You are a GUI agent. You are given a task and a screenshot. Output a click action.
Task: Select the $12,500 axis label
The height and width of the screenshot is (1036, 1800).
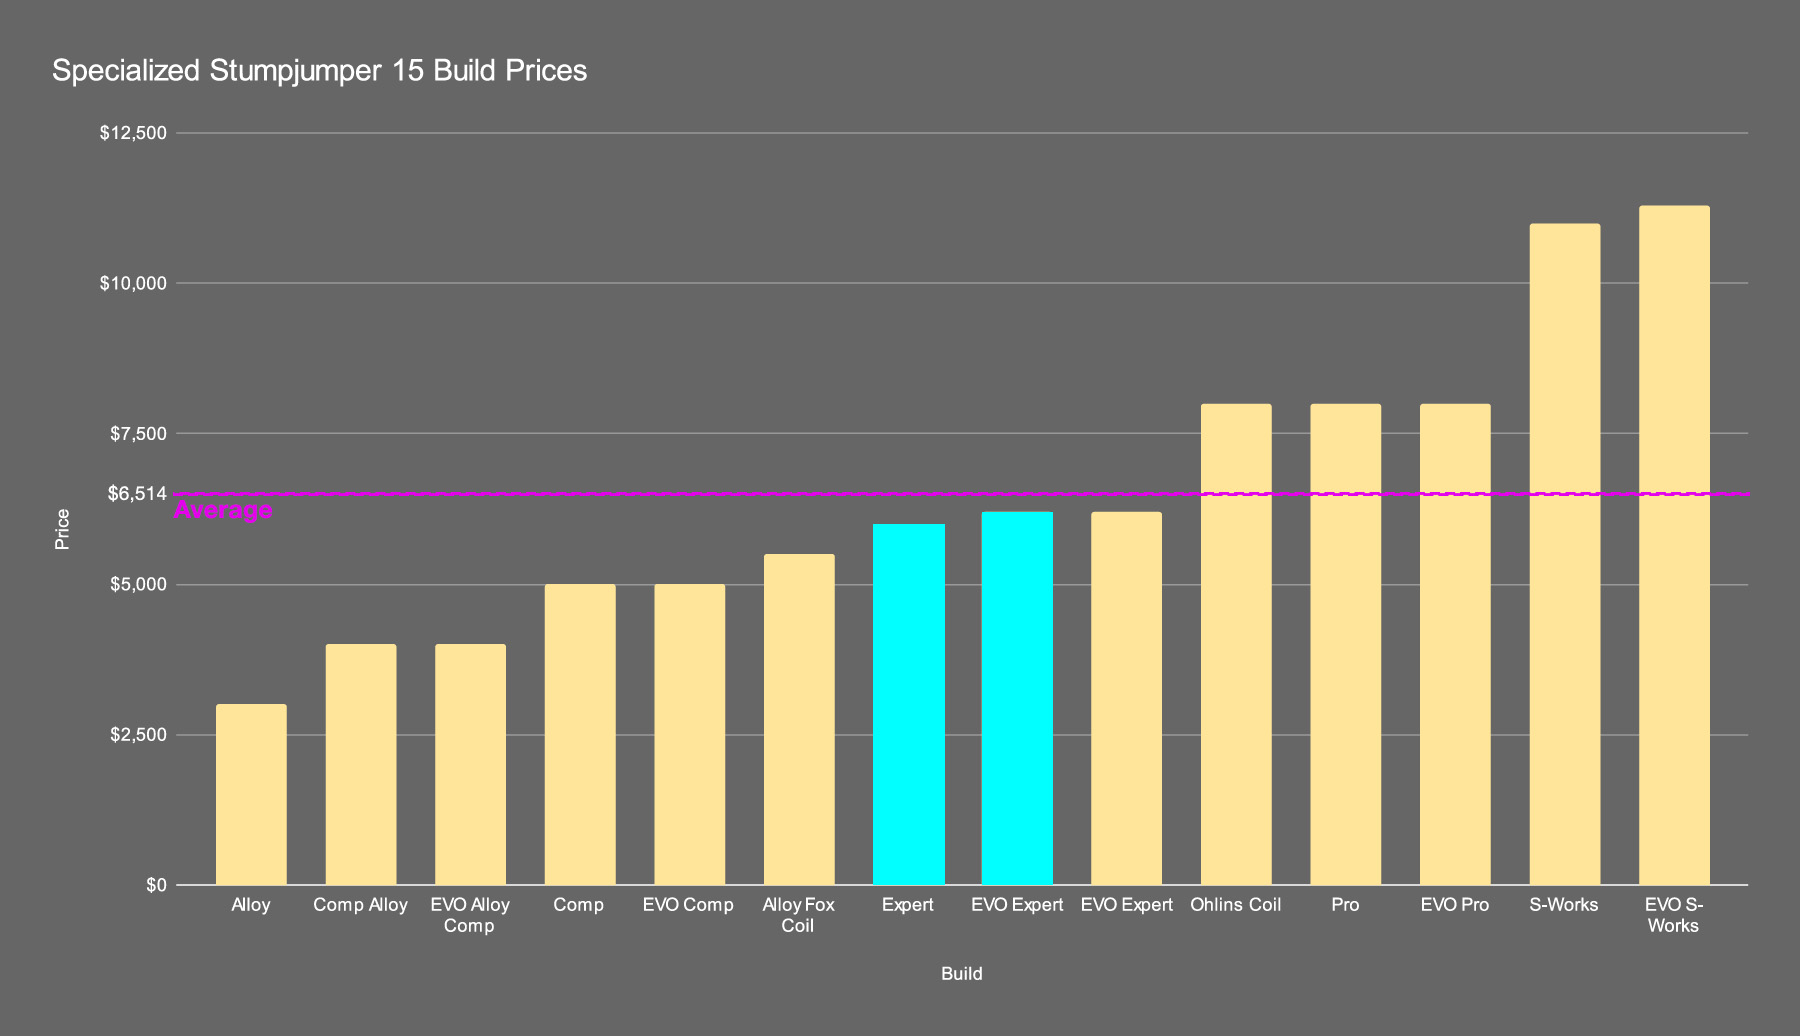pos(133,133)
